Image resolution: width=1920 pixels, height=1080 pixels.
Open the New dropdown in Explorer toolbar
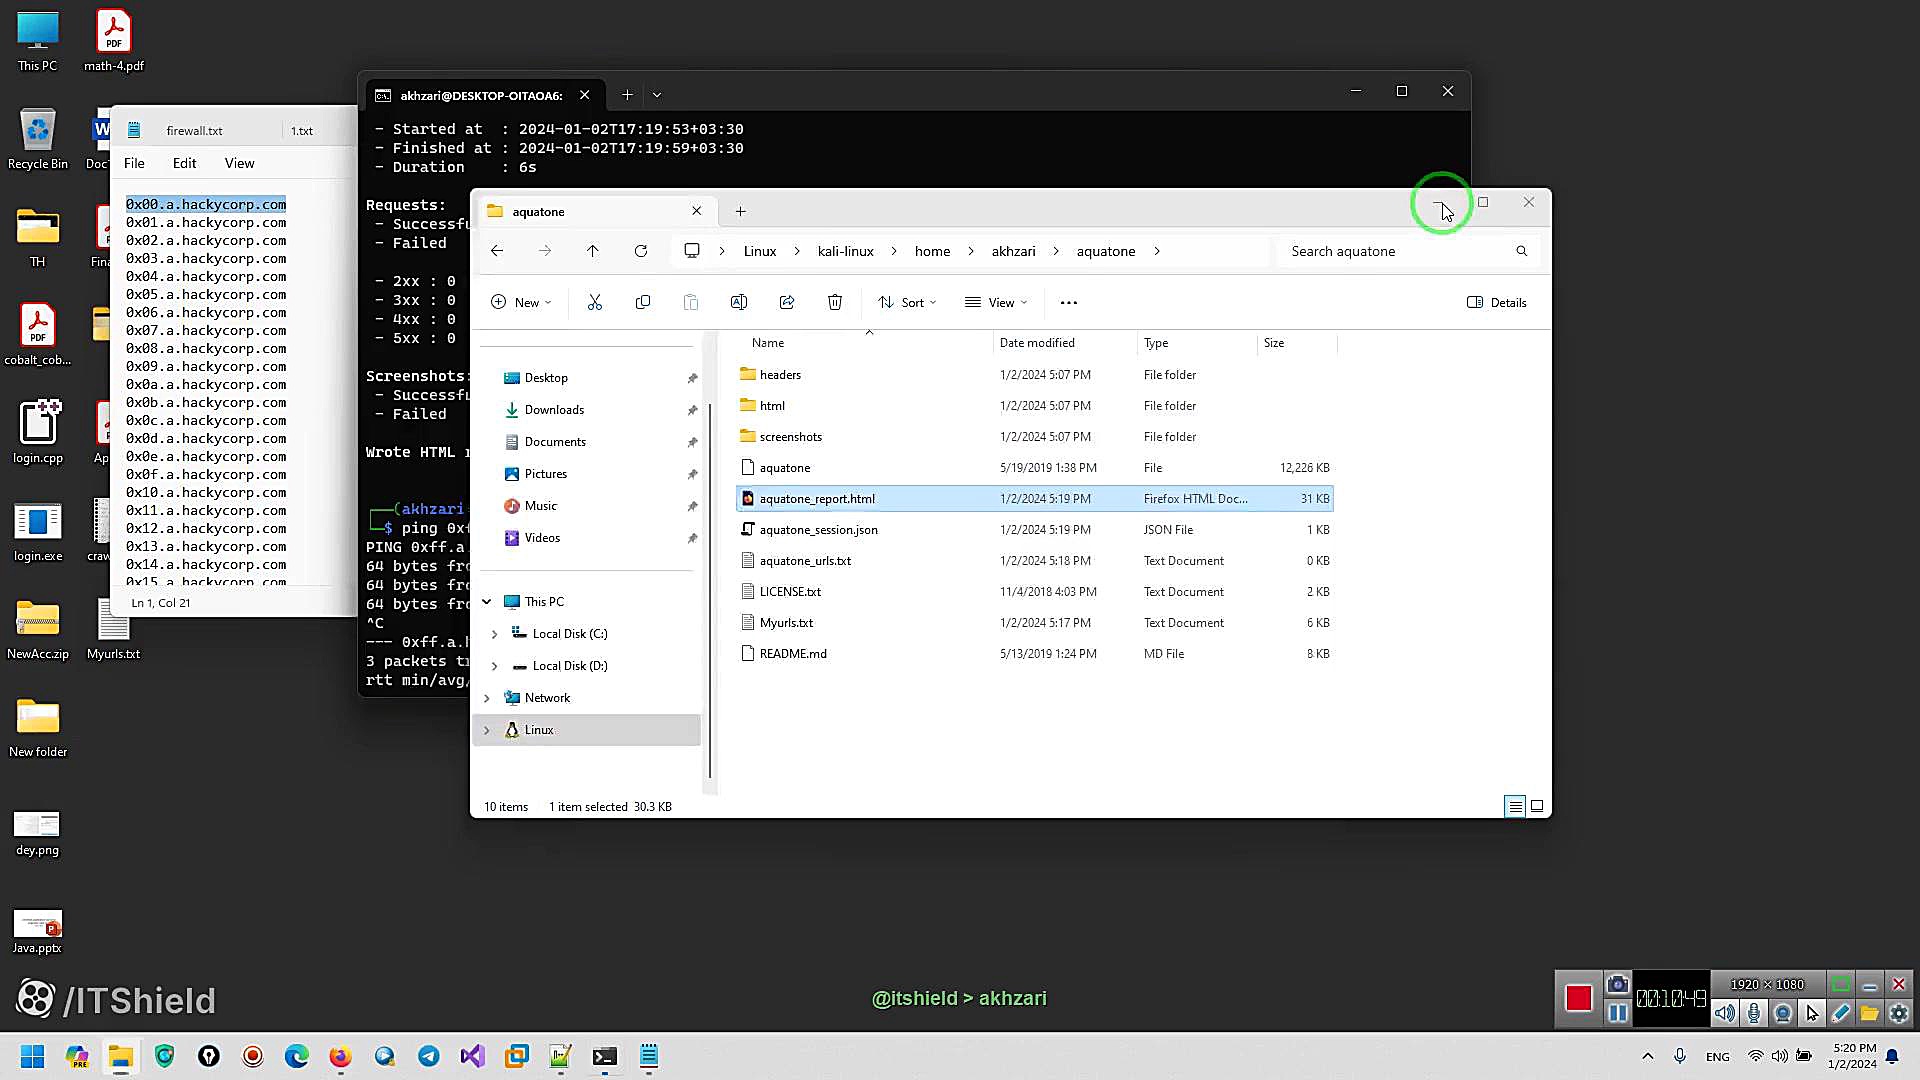pos(522,302)
